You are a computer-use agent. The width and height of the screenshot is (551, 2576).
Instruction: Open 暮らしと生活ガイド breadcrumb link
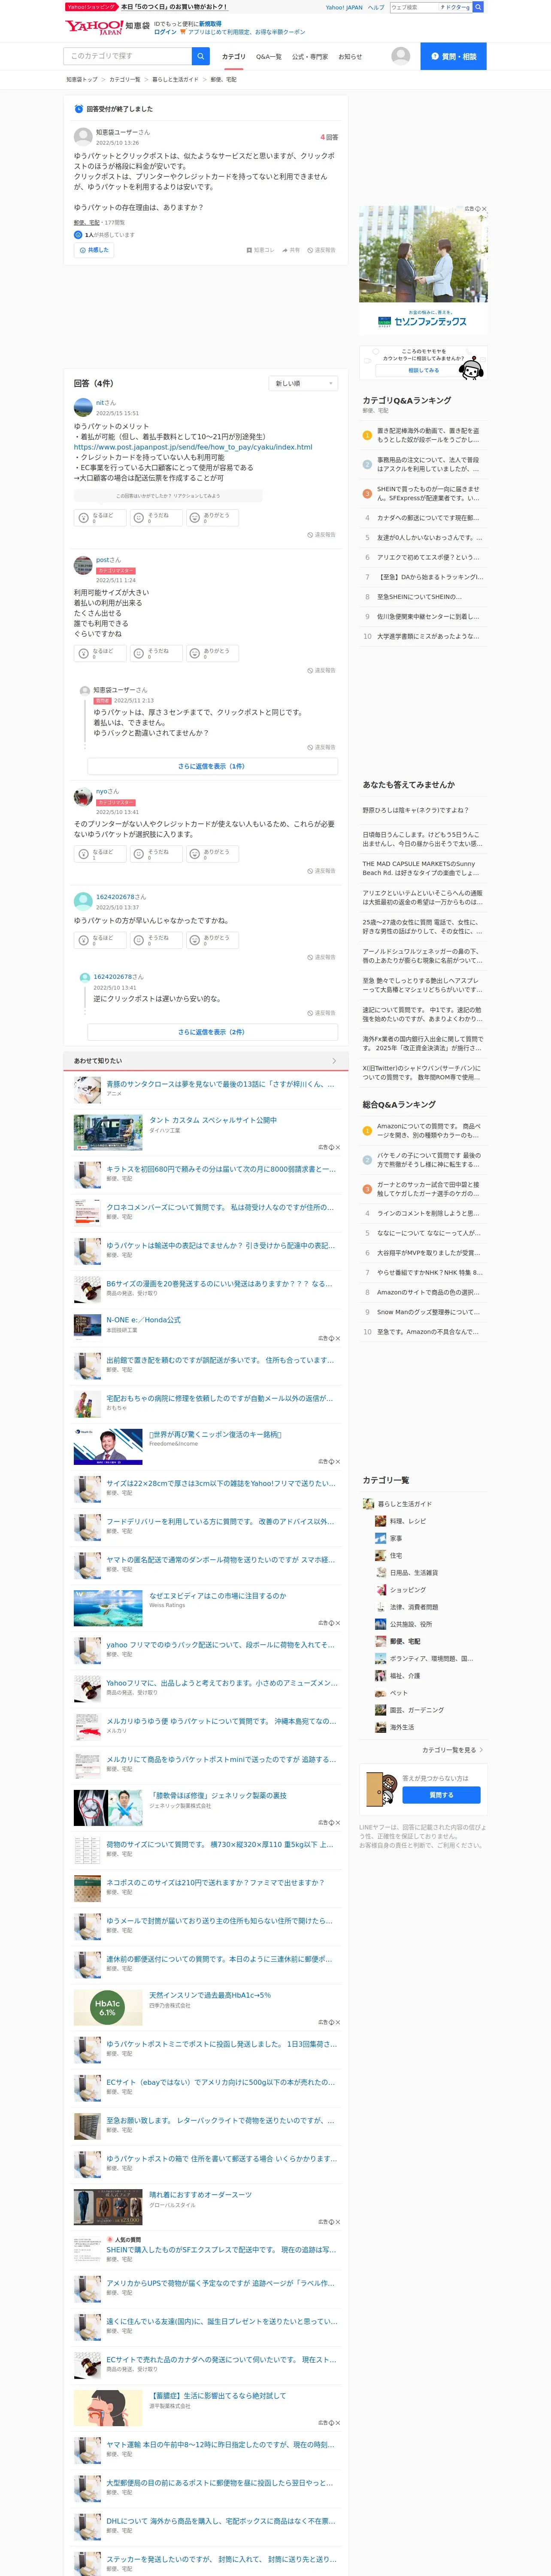pyautogui.click(x=175, y=79)
